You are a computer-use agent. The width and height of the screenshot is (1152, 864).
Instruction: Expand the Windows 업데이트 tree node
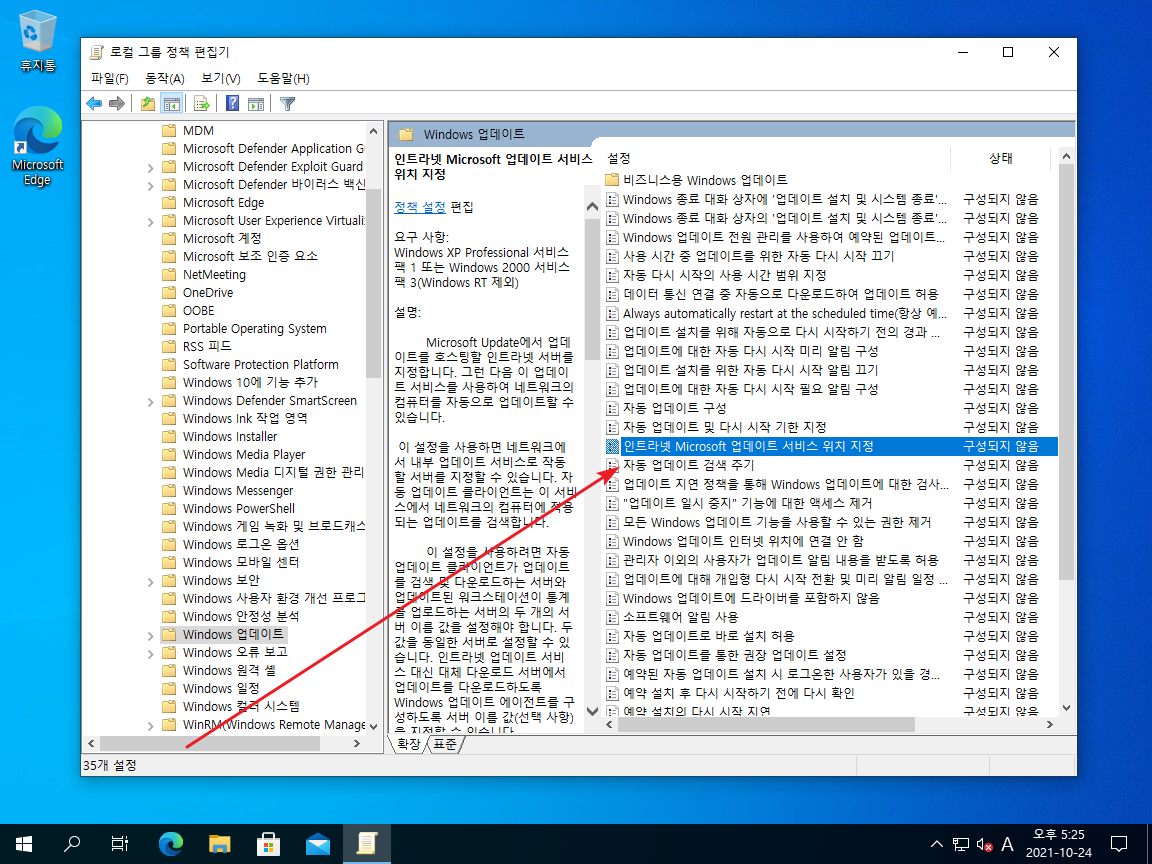151,636
